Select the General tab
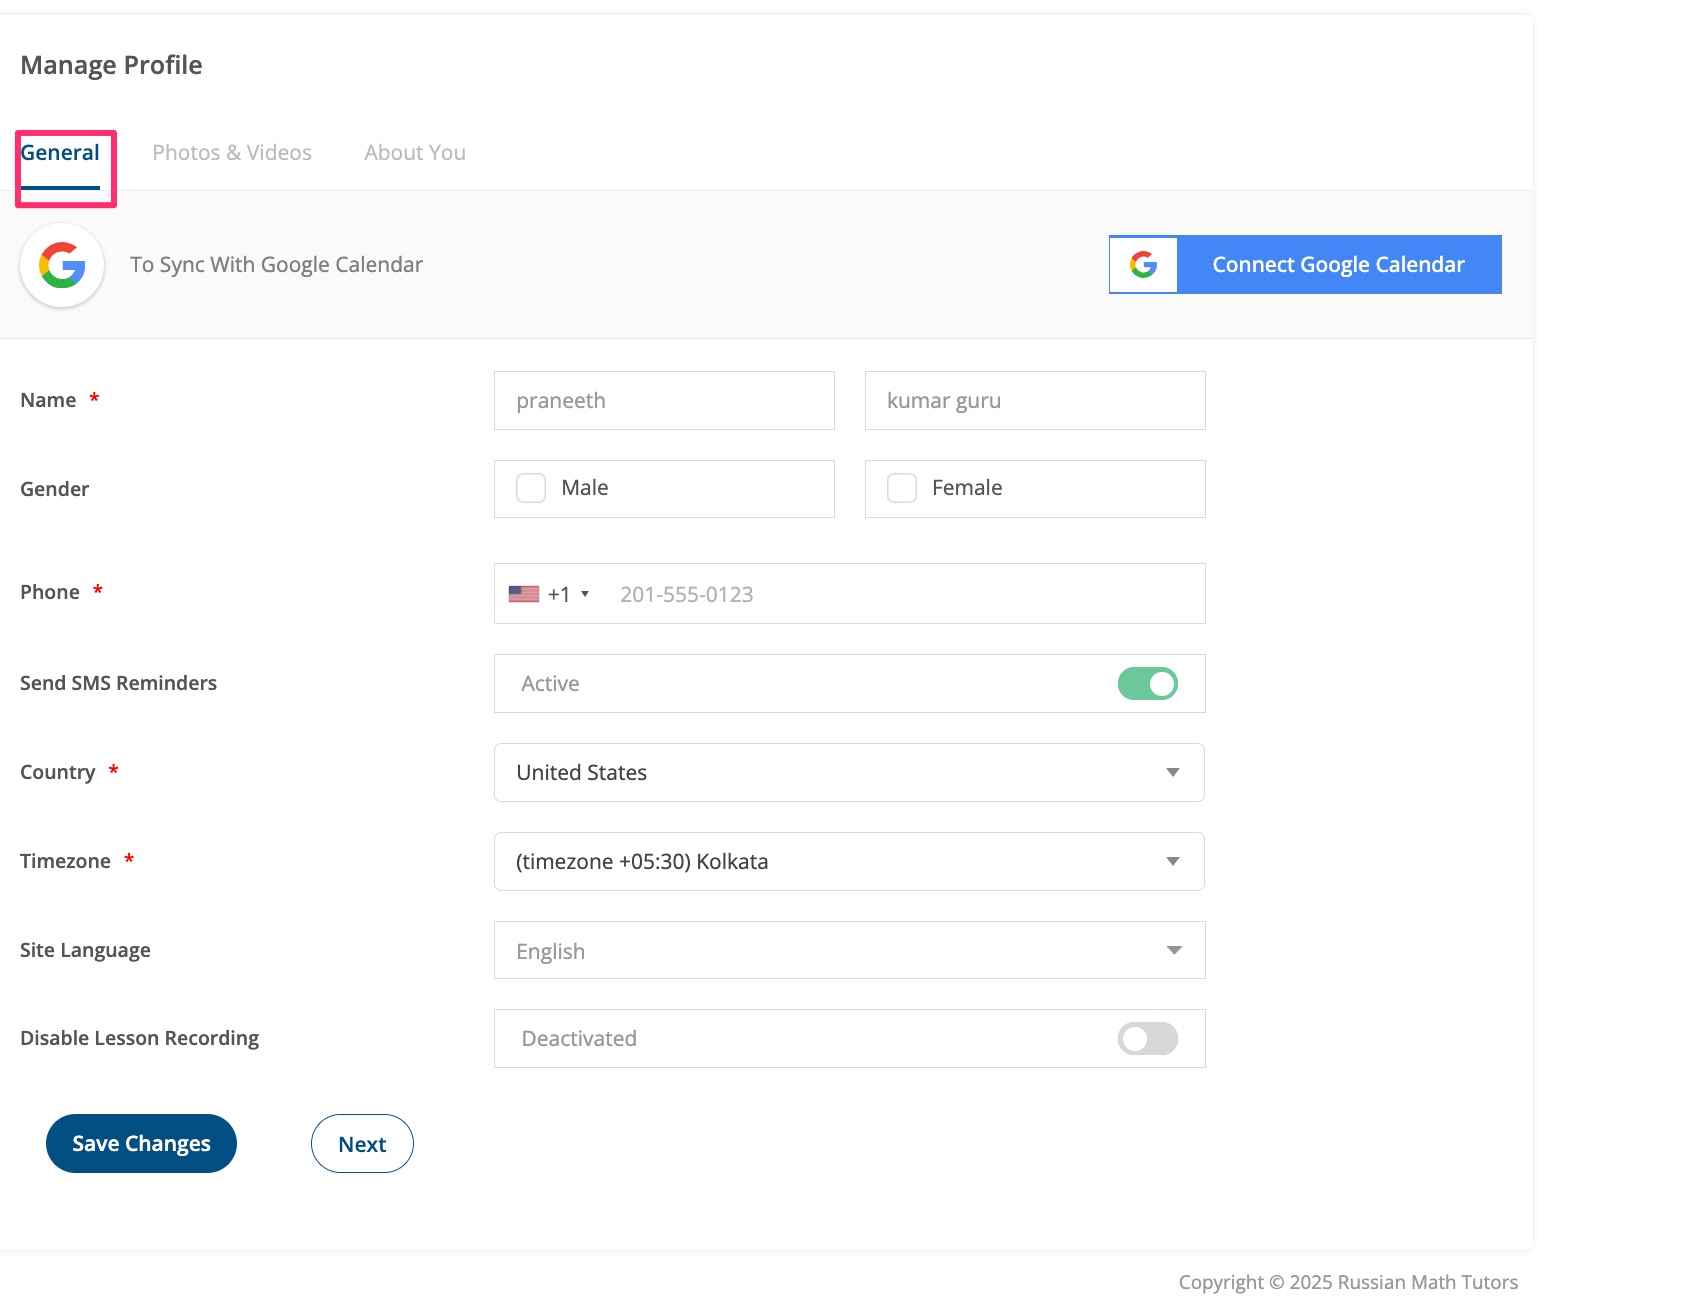The width and height of the screenshot is (1686, 1296). (x=60, y=153)
